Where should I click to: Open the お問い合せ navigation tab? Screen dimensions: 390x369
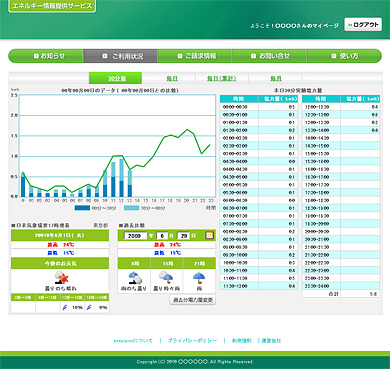[269, 56]
